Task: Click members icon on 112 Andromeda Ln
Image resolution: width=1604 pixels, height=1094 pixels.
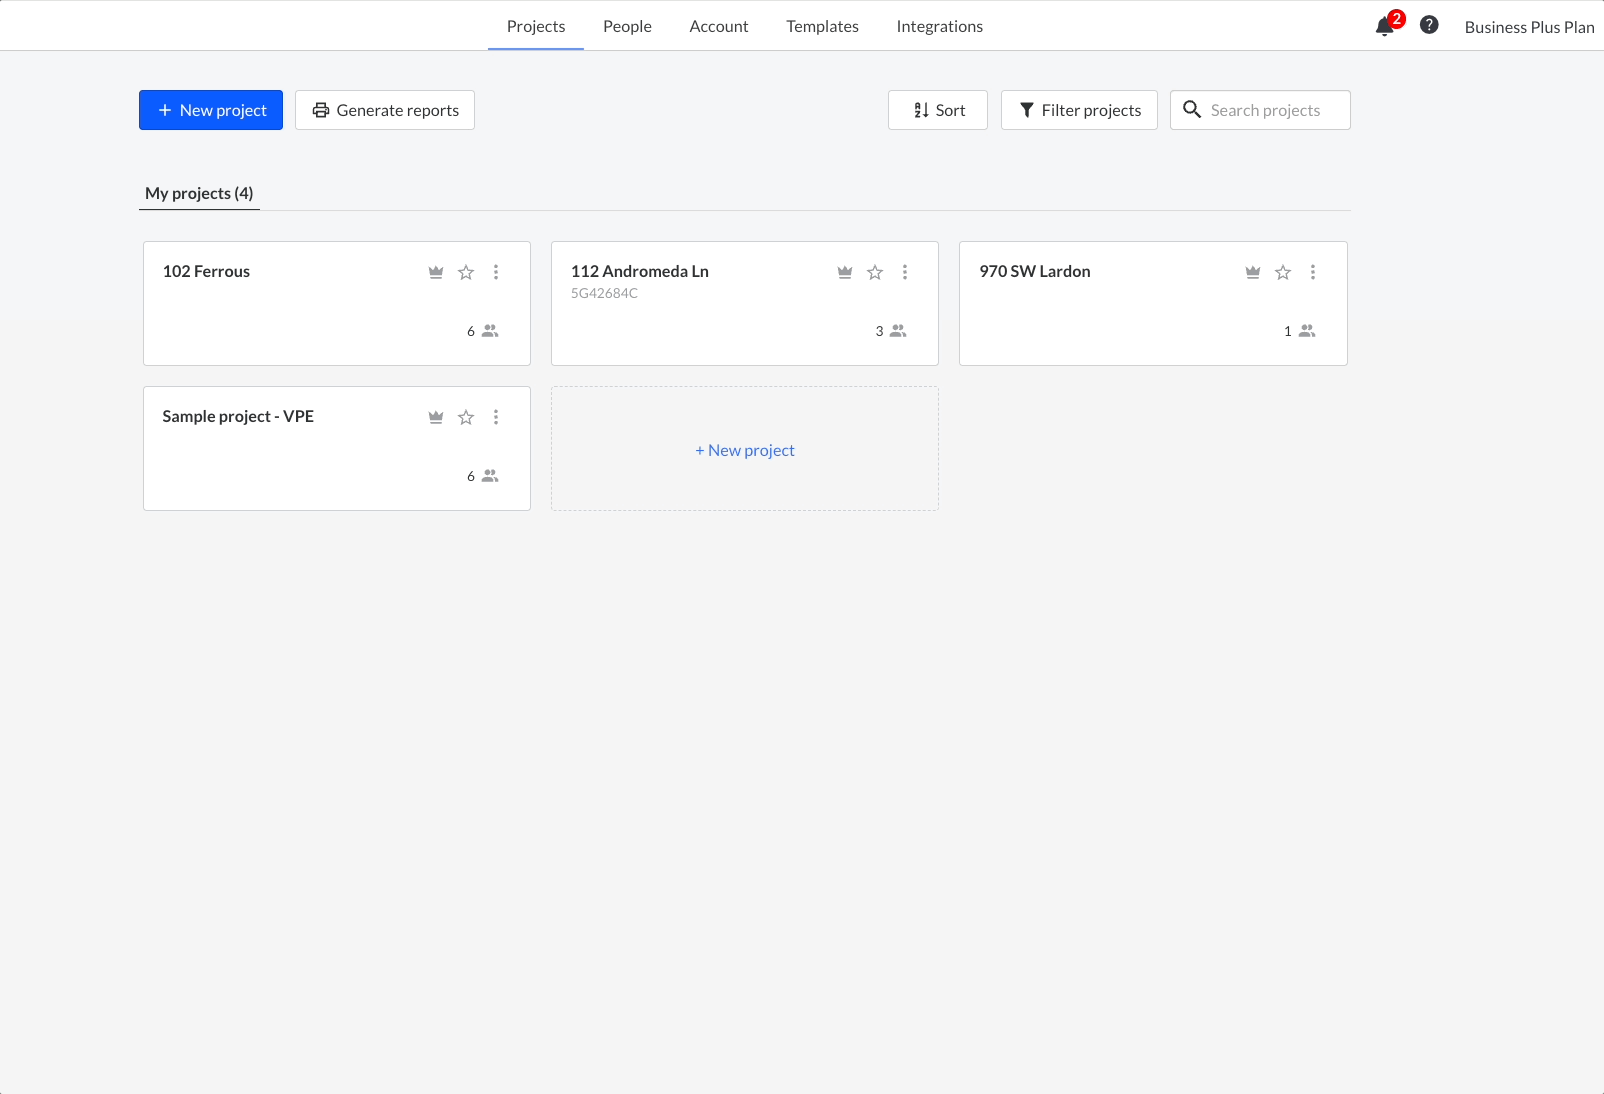Action: [898, 331]
